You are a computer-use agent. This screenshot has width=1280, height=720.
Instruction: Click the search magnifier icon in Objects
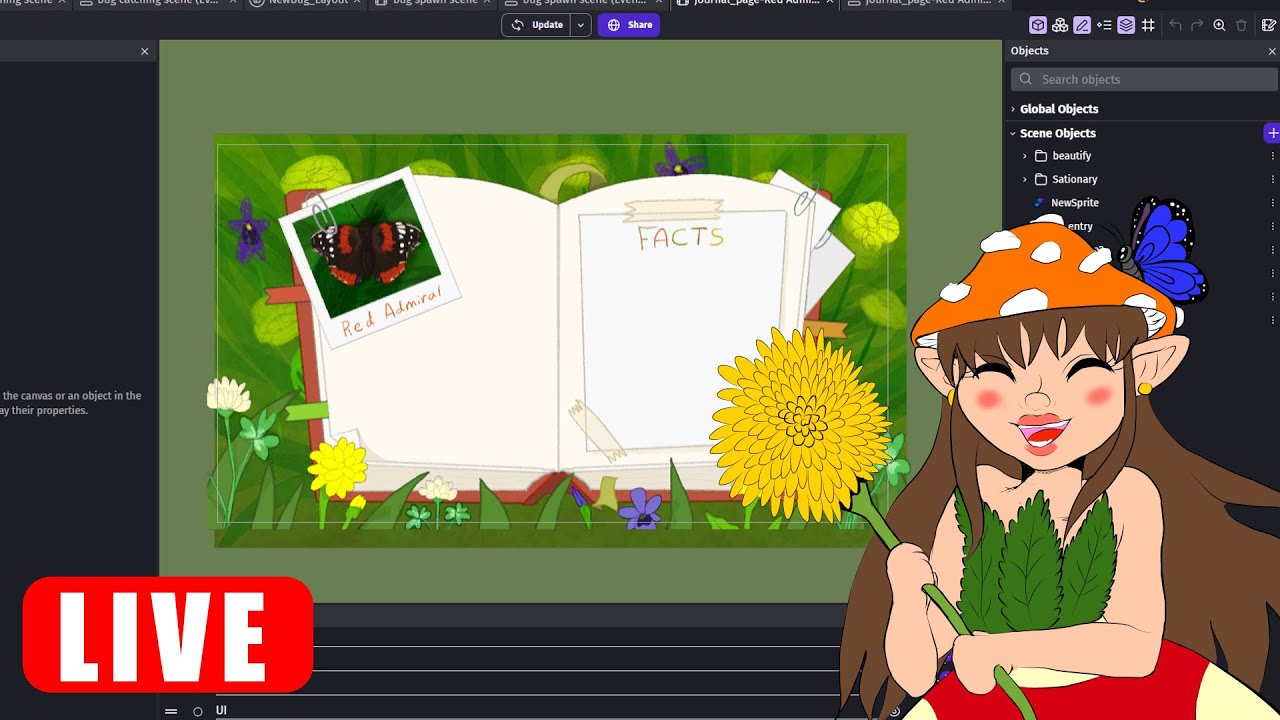1026,79
